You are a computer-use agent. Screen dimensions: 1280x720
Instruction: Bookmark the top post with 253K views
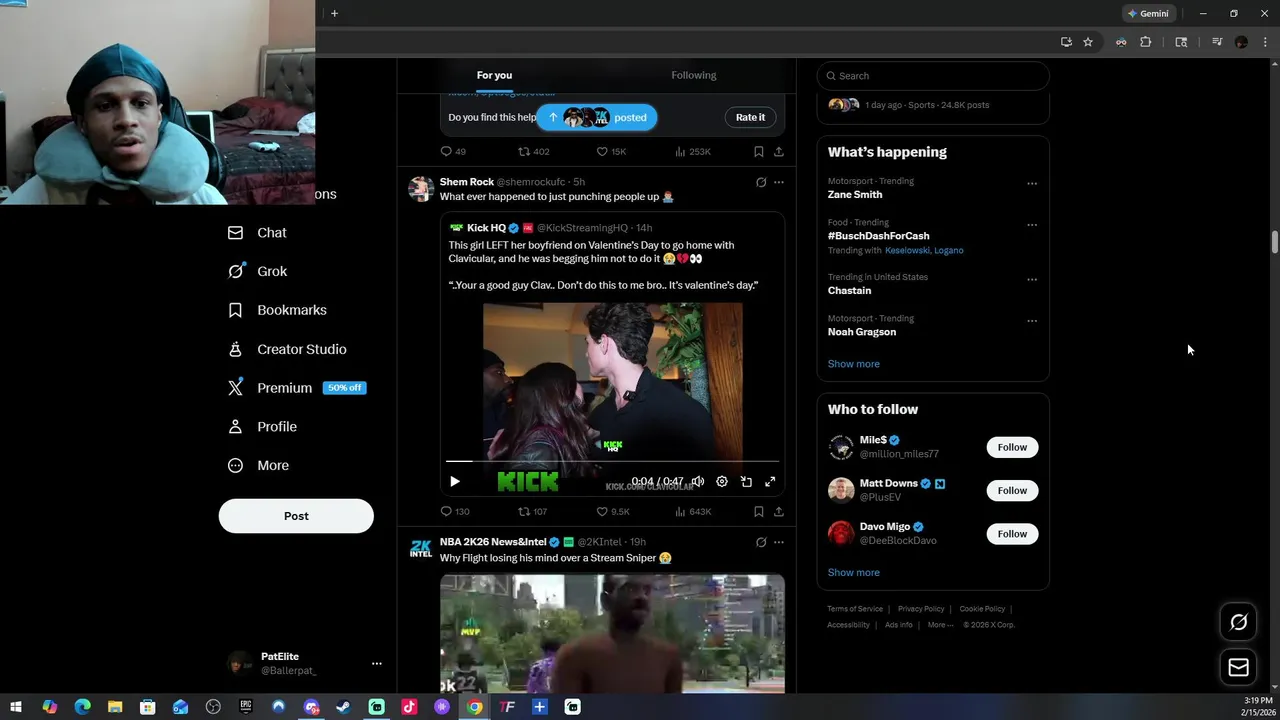click(x=759, y=151)
